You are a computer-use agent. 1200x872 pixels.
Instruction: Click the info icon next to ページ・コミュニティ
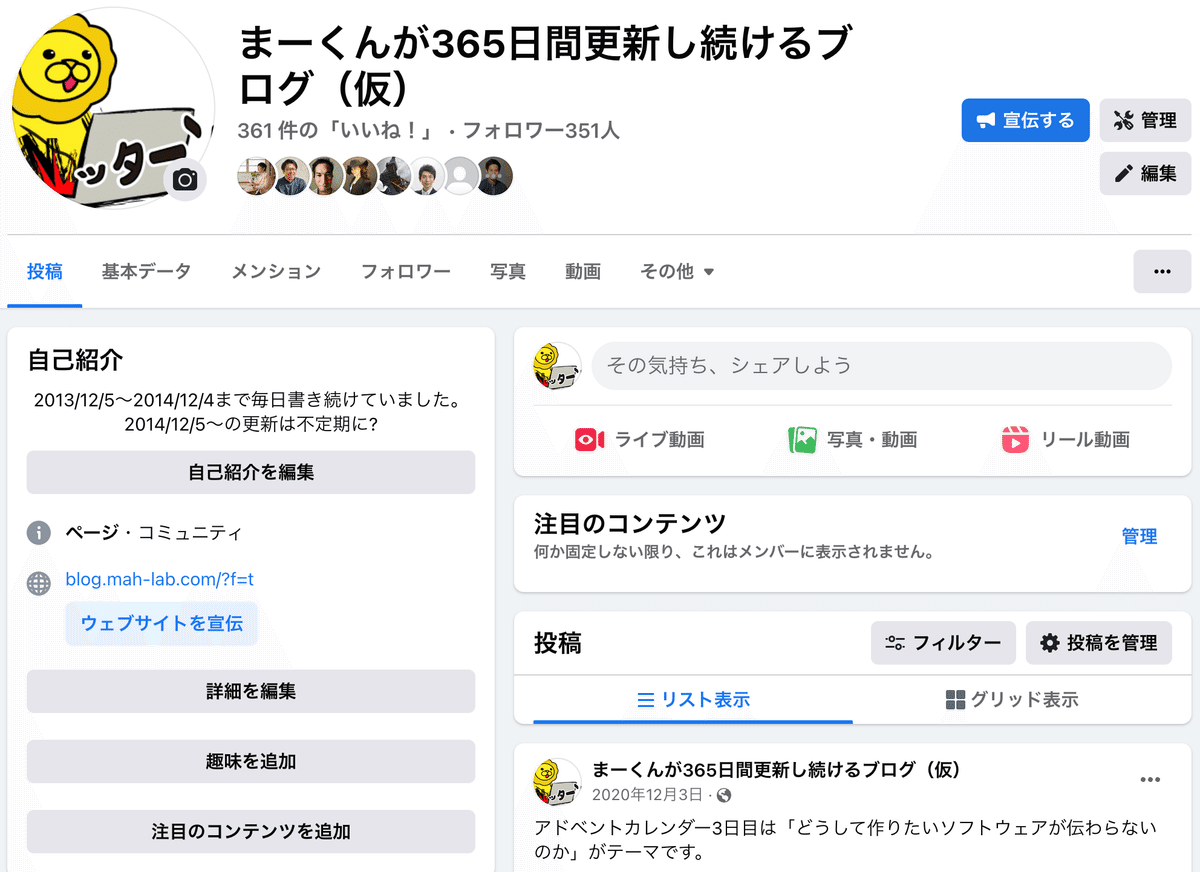click(39, 533)
